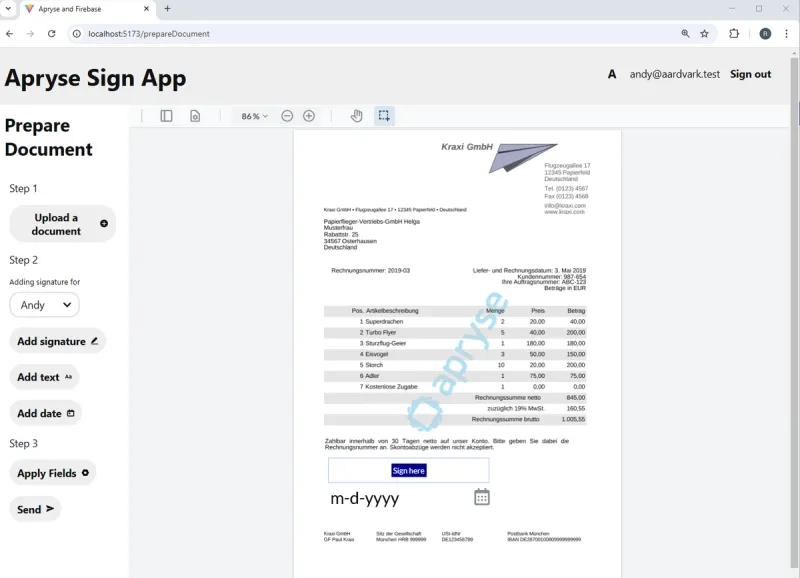The image size is (800, 578).
Task: Click the Step 2 label
Action: (x=23, y=260)
